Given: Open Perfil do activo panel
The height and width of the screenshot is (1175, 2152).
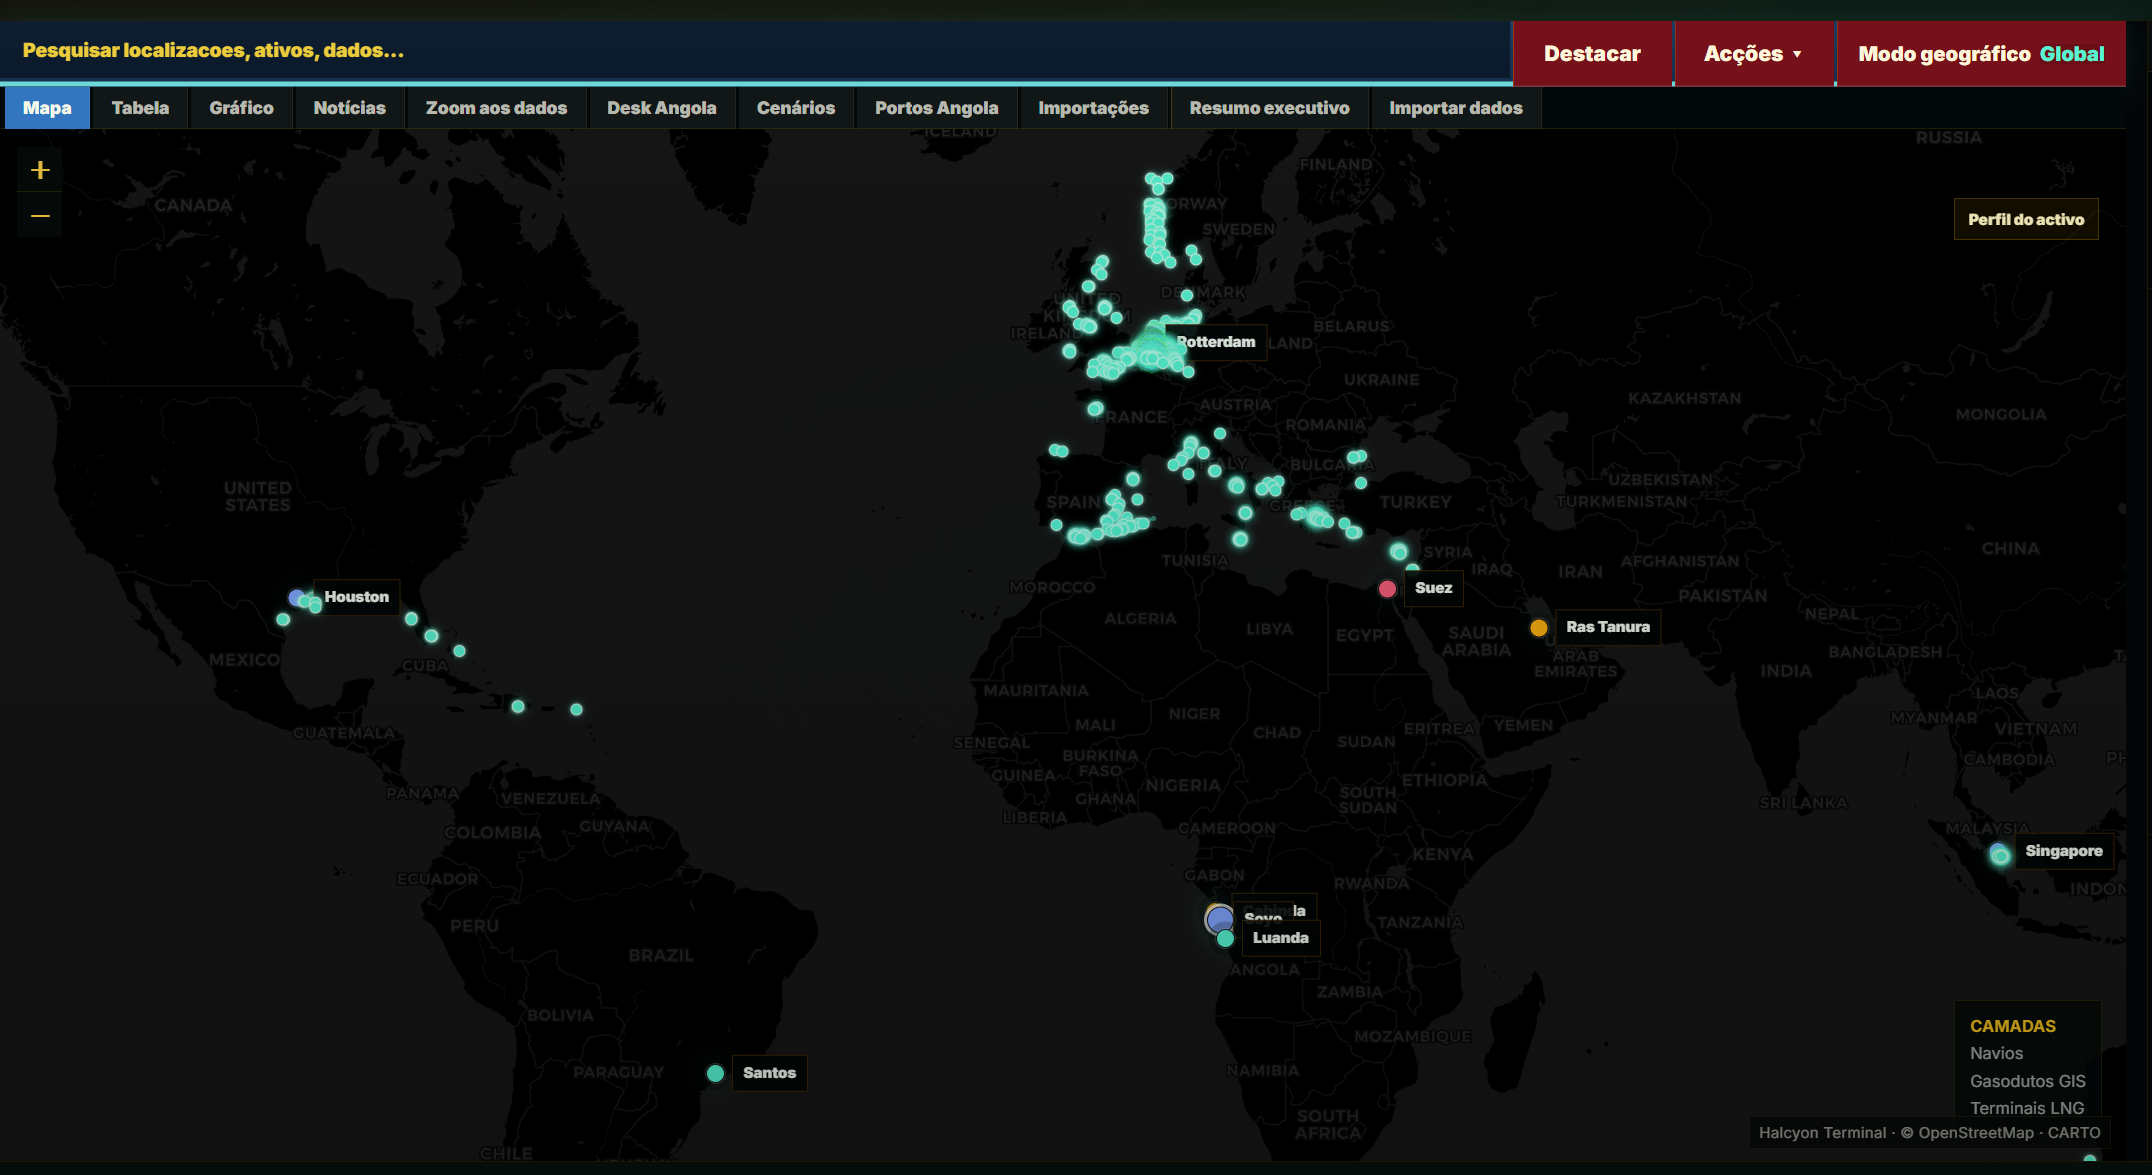Looking at the screenshot, I should click(2026, 220).
